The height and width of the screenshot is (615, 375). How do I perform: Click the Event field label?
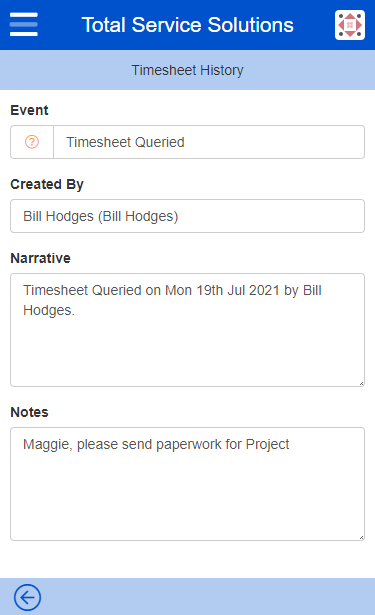coord(29,110)
